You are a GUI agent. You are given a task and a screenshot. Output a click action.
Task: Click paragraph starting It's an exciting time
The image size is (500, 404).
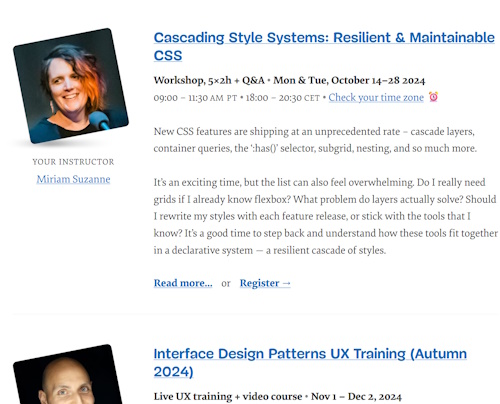coord(326,216)
